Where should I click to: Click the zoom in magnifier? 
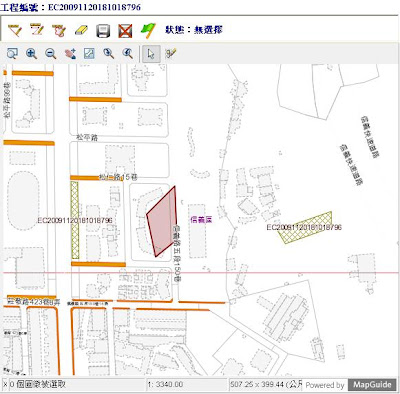31,53
